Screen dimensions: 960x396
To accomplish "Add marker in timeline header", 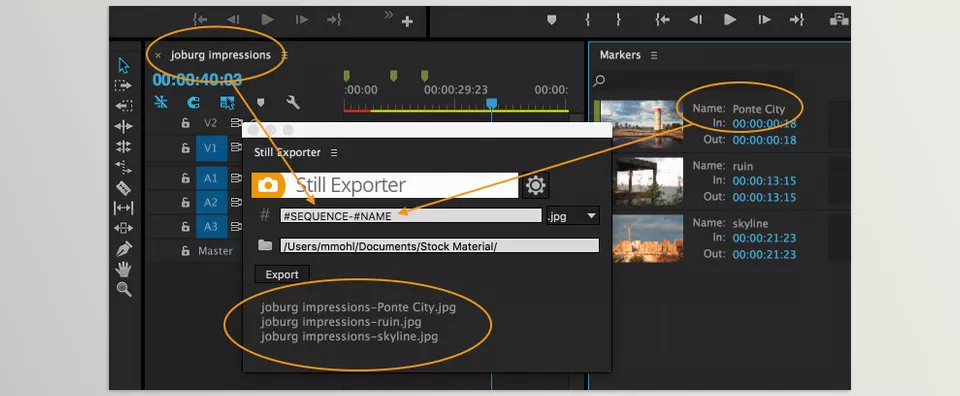I will tap(261, 102).
